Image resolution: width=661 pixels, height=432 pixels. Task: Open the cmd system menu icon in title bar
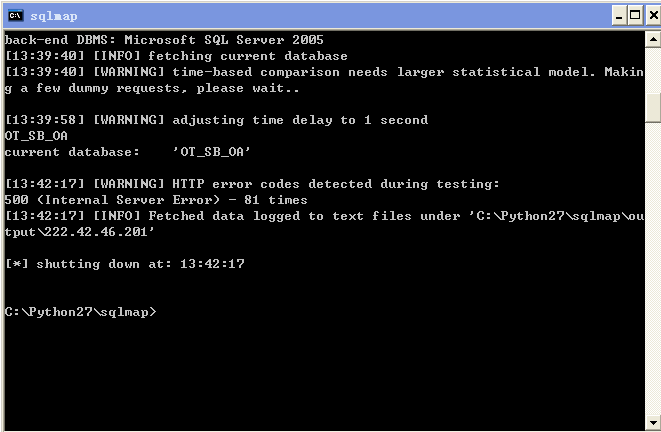[x=16, y=16]
